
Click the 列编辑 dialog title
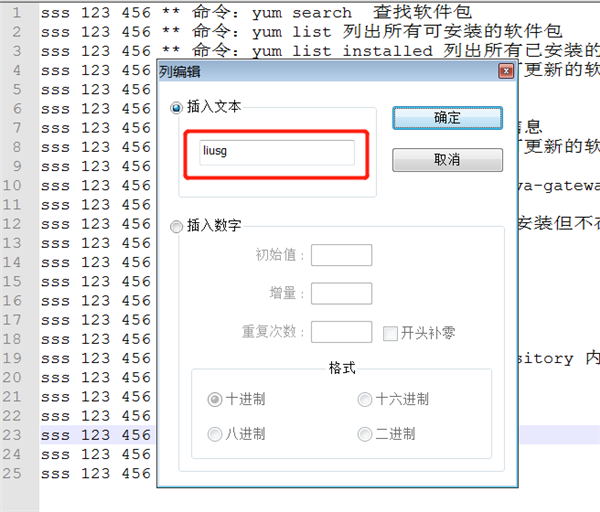179,72
